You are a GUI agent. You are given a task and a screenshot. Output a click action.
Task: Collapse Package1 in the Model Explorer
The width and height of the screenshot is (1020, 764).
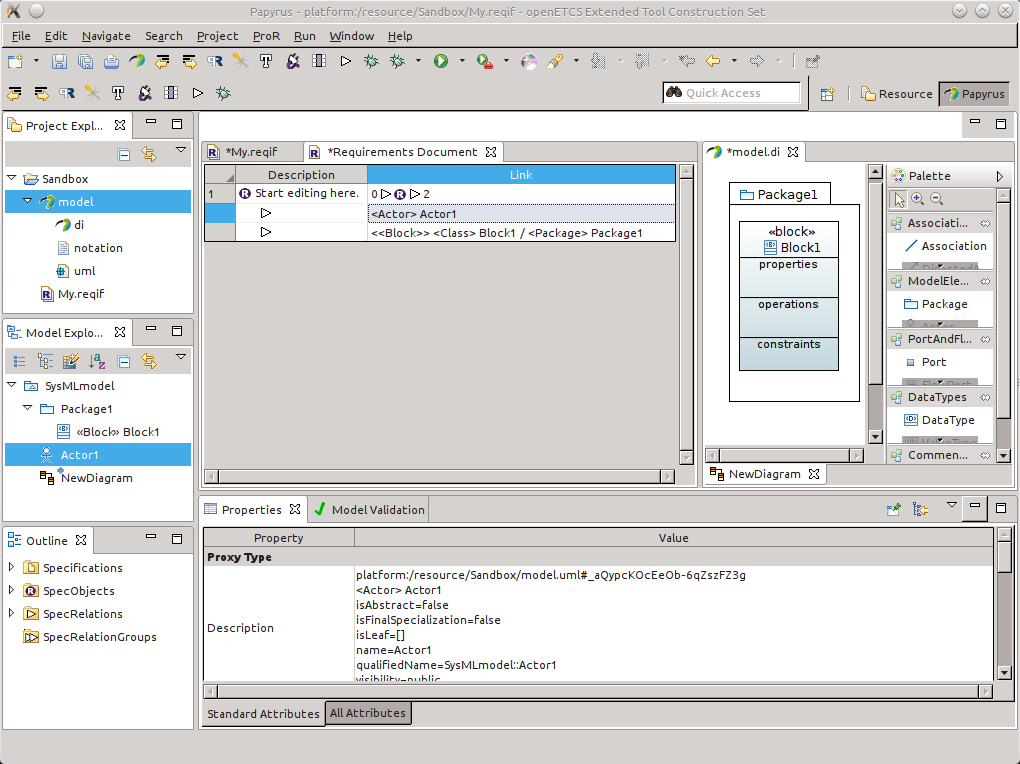pos(28,409)
